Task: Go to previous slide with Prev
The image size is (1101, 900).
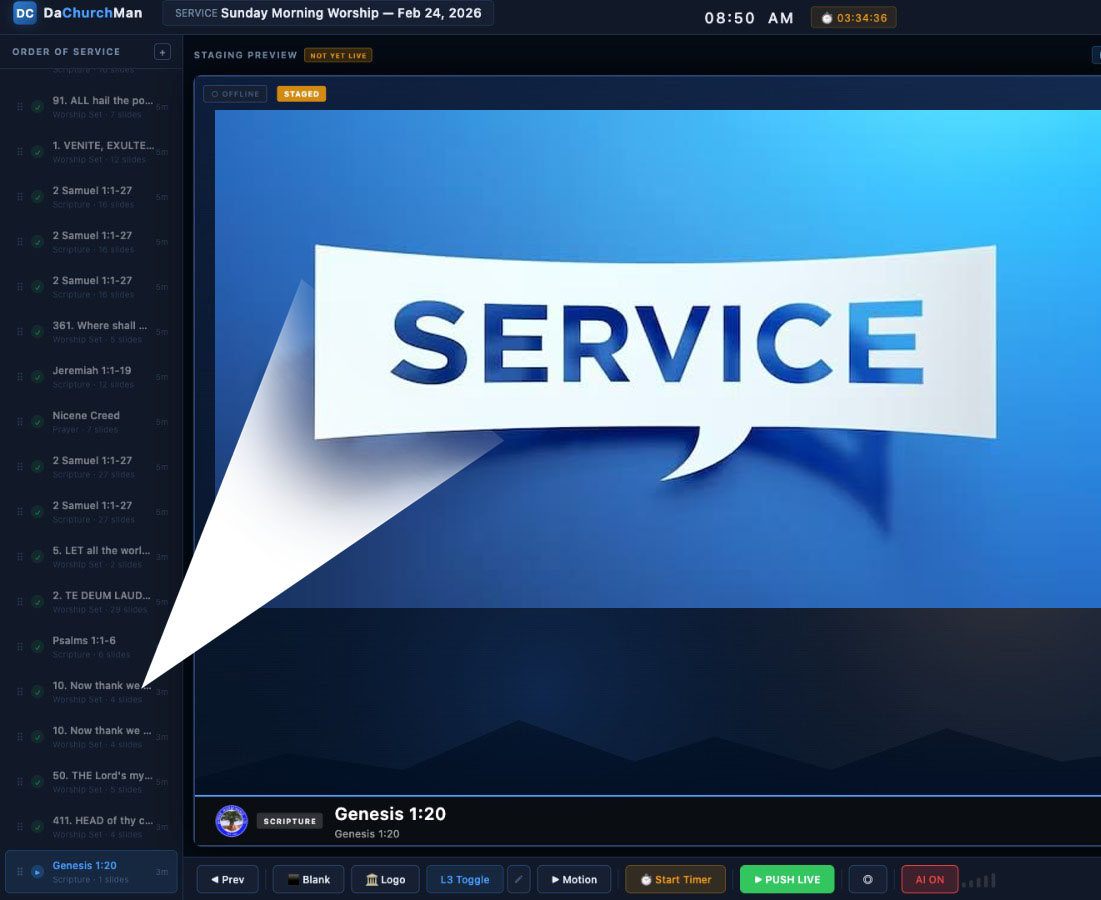Action: [x=228, y=879]
